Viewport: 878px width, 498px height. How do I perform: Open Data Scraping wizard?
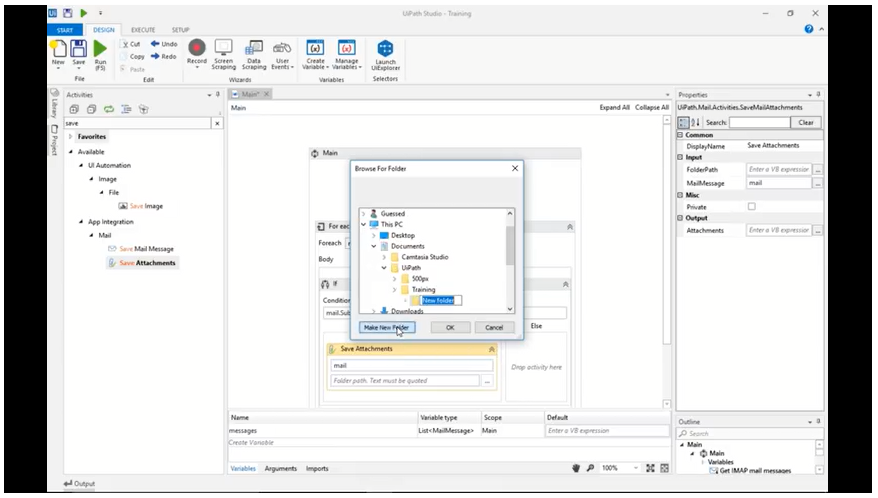(x=254, y=54)
